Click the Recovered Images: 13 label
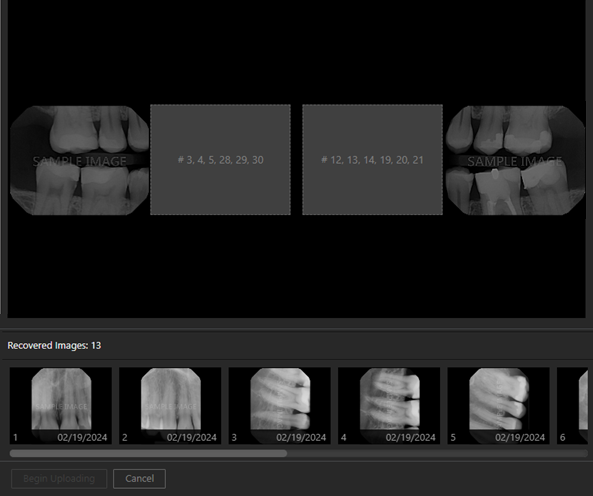 pos(54,346)
